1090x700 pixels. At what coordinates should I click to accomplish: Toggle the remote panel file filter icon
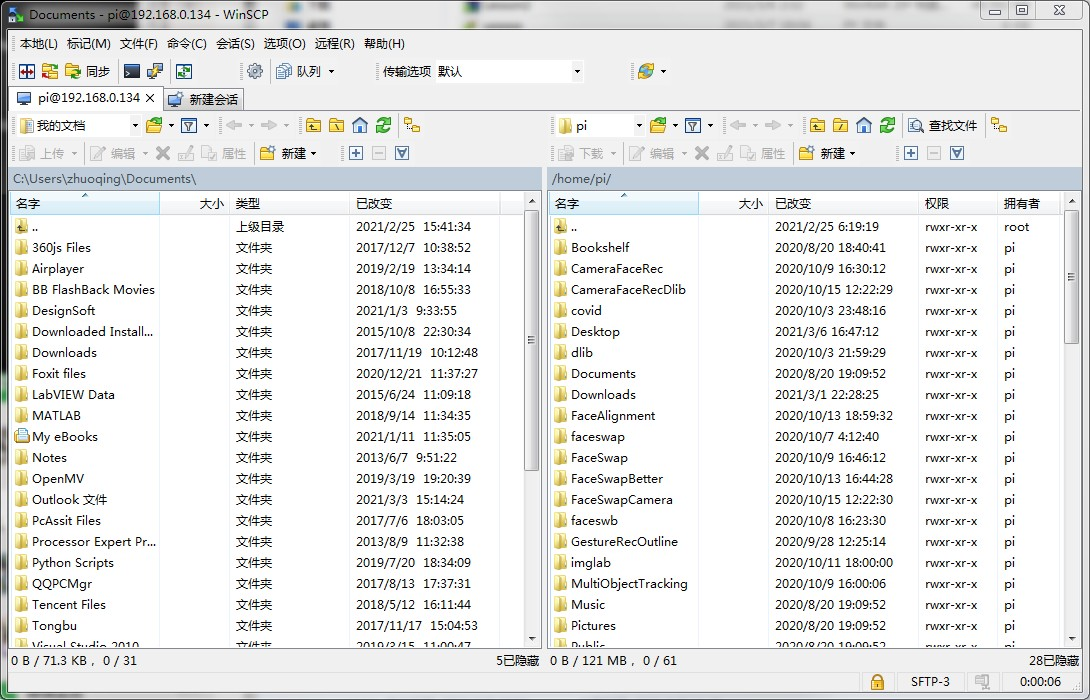(692, 126)
